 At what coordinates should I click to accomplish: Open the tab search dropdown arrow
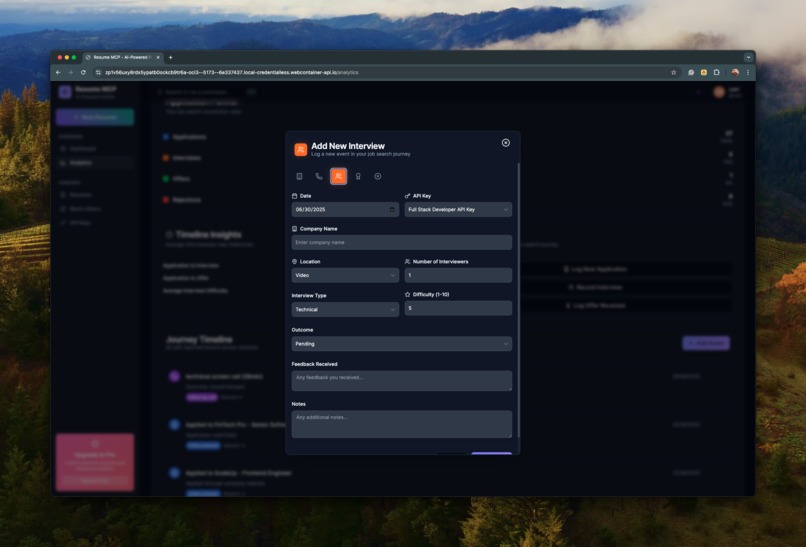(x=748, y=58)
